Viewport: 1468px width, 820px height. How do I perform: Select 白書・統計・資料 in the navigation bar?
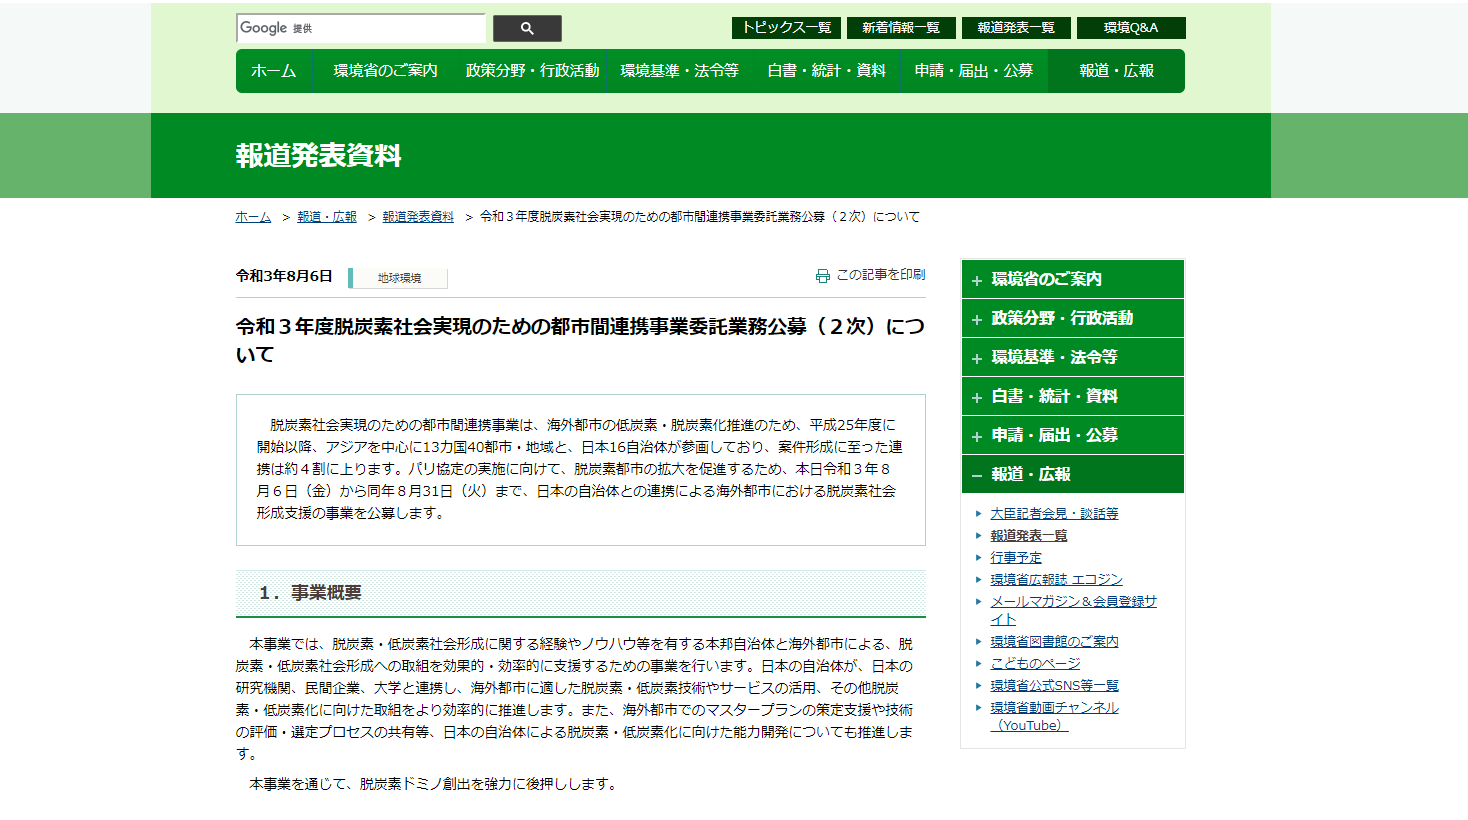pyautogui.click(x=826, y=71)
